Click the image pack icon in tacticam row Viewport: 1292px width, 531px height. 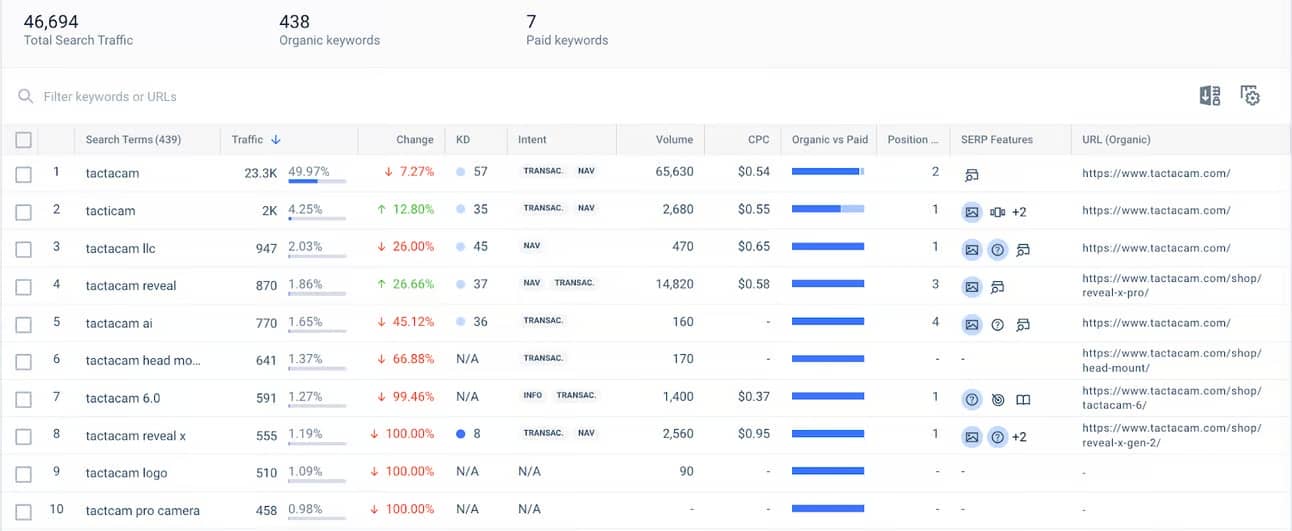[971, 211]
